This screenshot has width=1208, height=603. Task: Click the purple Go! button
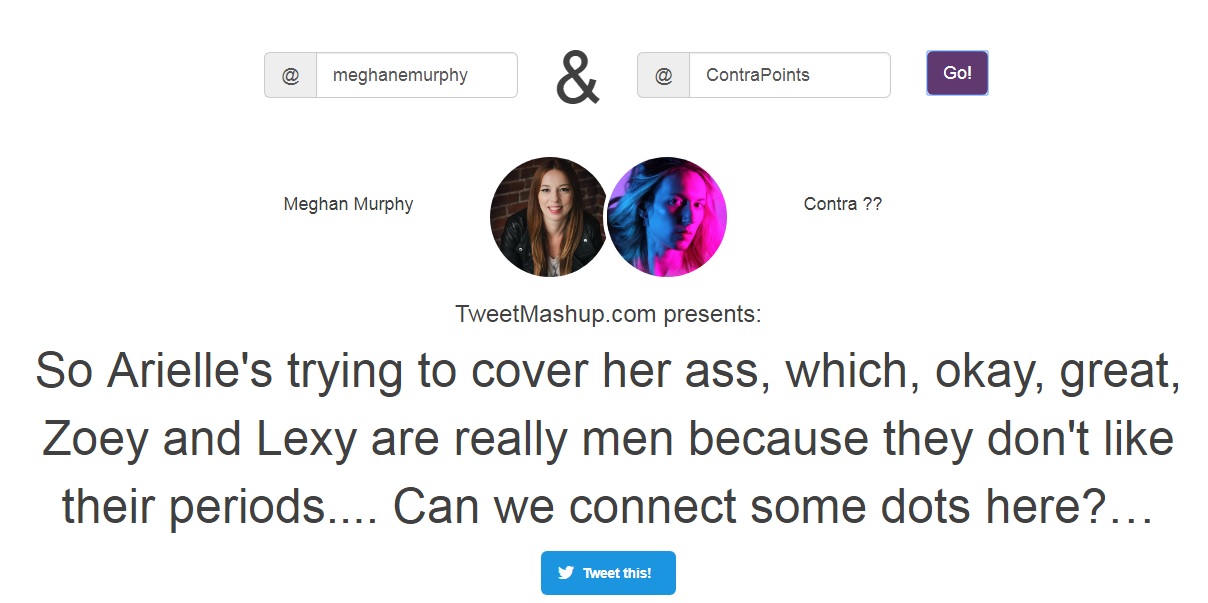957,73
